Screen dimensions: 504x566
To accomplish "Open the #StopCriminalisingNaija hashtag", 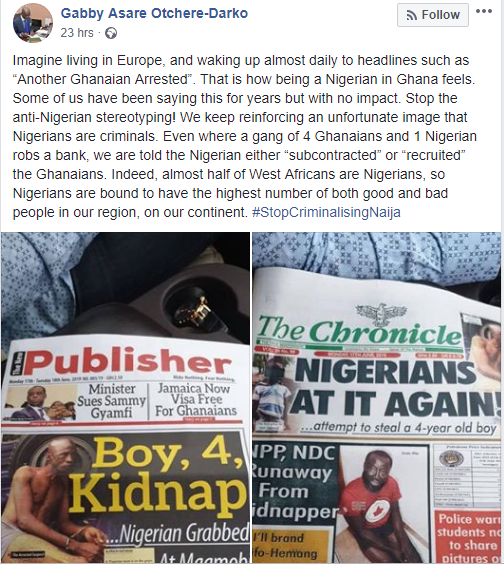I will (326, 212).
